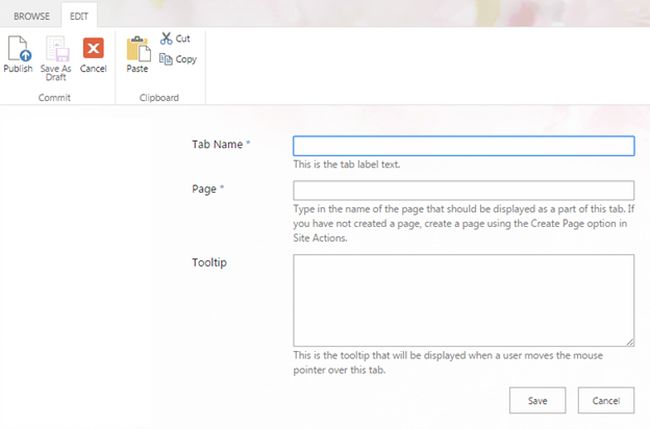Click the "Tooltip" field label
The height and width of the screenshot is (429, 650).
tap(209, 262)
